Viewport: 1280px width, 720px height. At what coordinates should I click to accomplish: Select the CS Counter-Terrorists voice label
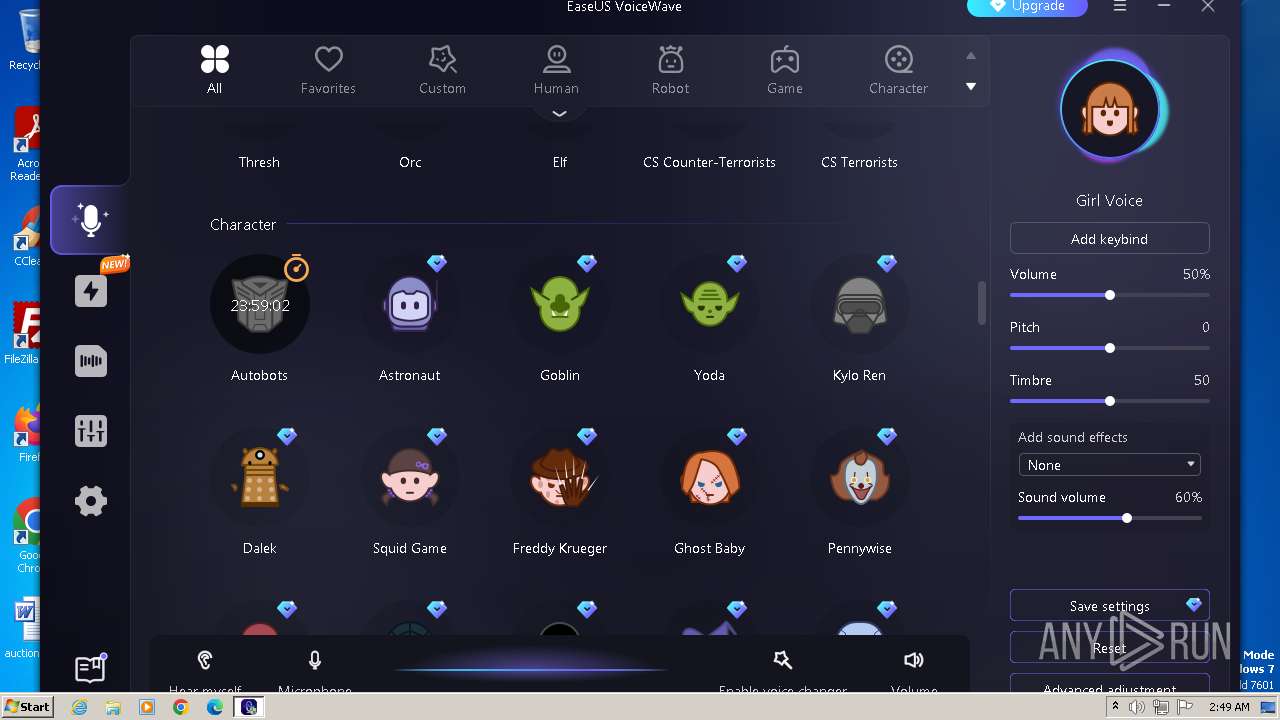[x=709, y=162]
